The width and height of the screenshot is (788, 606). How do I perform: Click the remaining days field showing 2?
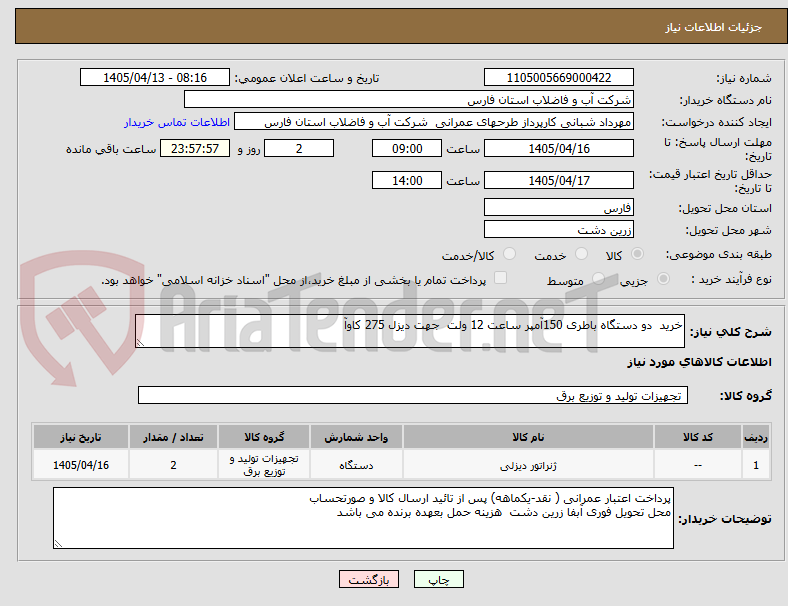point(299,149)
